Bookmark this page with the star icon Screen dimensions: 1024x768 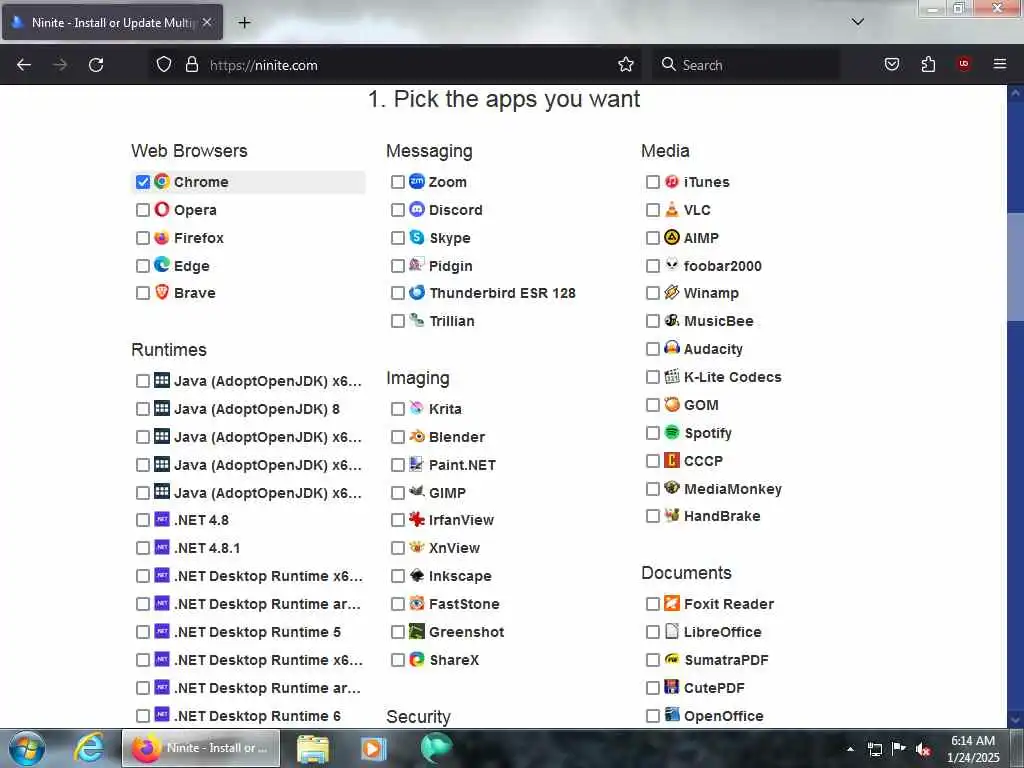pos(626,65)
